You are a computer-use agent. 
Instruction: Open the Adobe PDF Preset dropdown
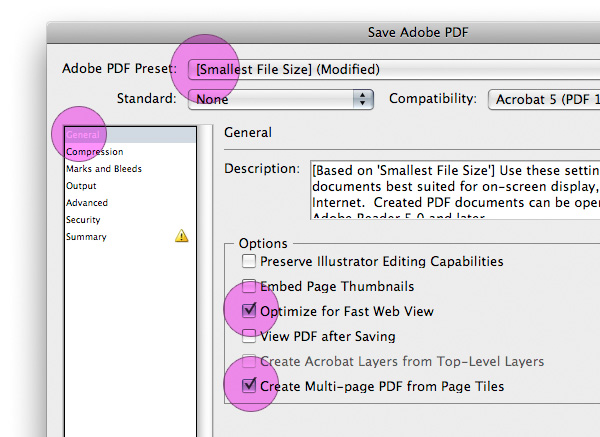[394, 69]
